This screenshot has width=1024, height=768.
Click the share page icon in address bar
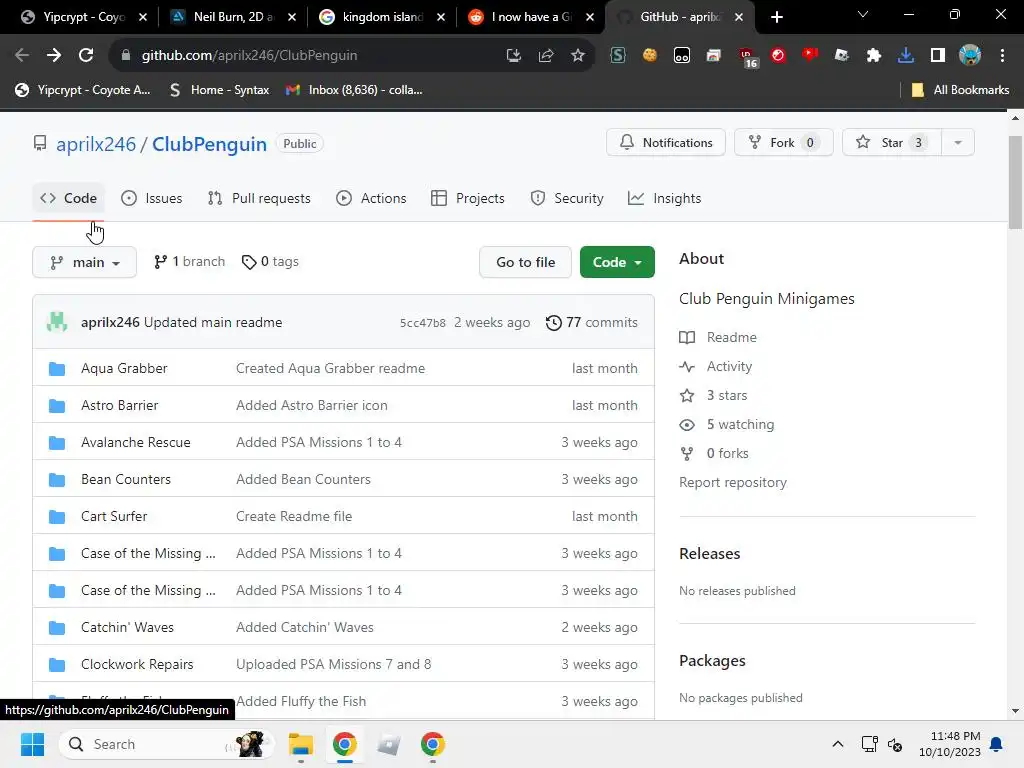click(x=546, y=56)
